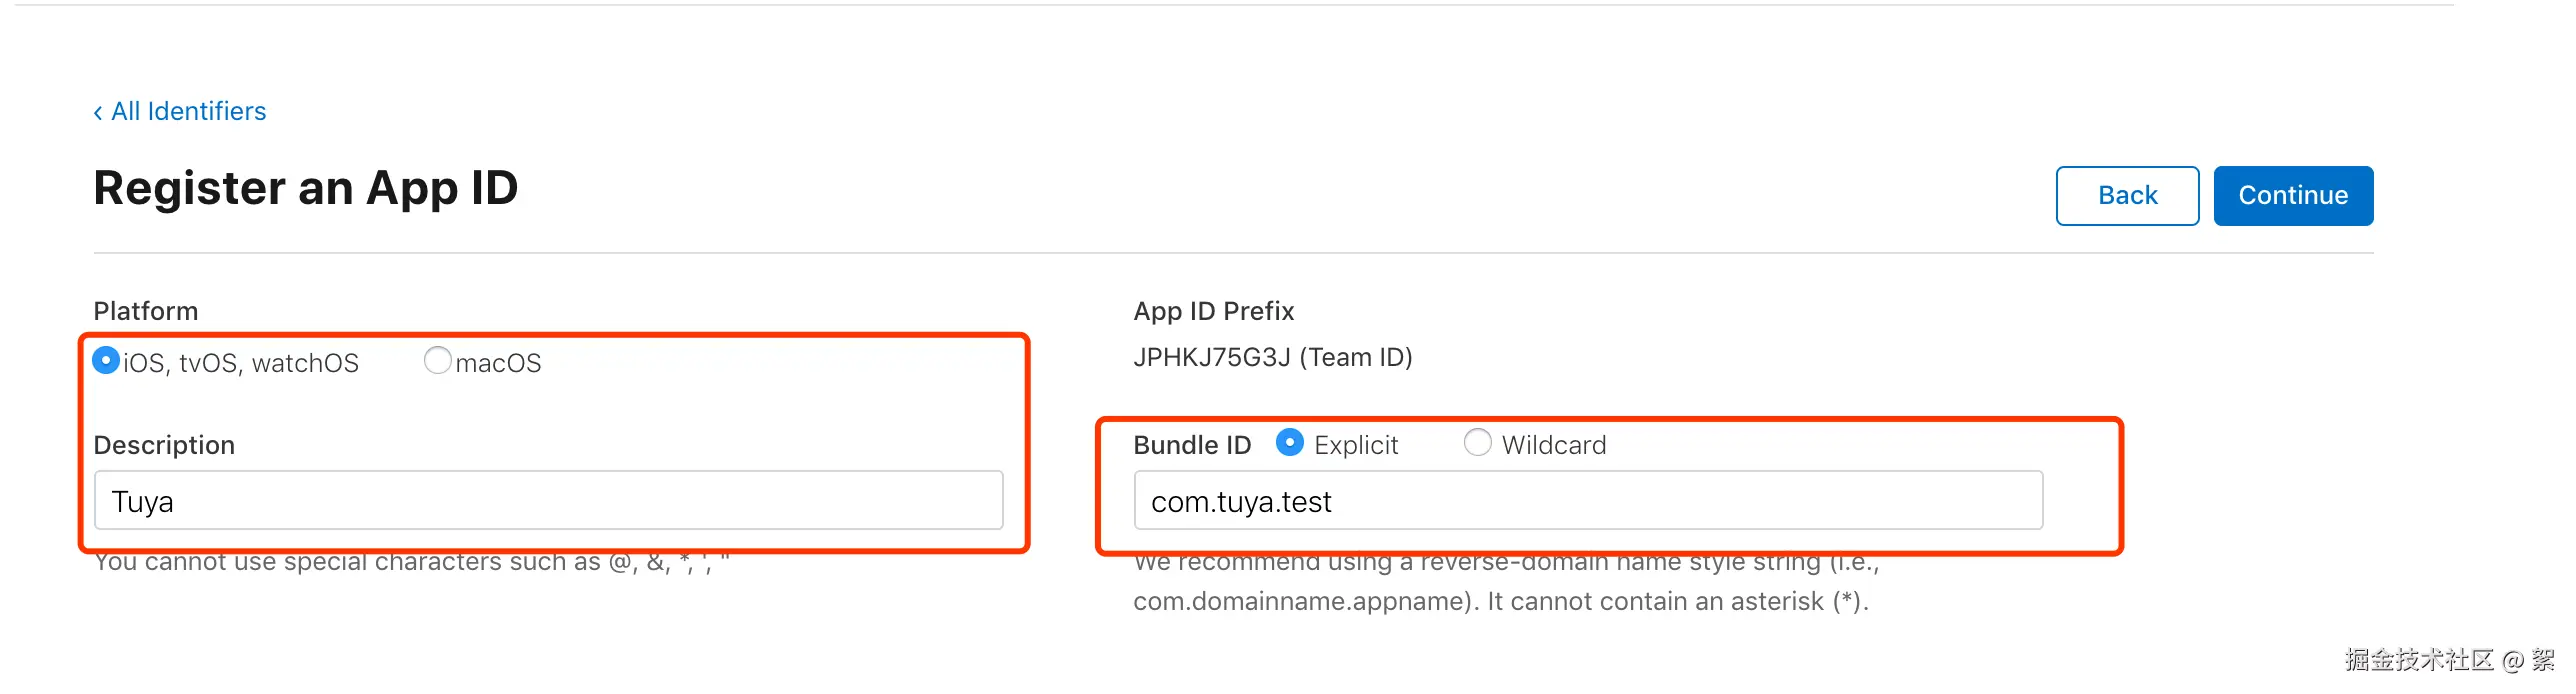Click the "App ID Prefix" label
This screenshot has width=2576, height=694.
coord(1214,311)
